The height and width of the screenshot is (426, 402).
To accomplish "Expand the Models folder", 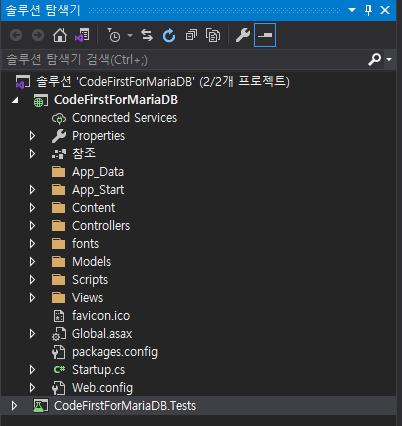I will coord(32,262).
